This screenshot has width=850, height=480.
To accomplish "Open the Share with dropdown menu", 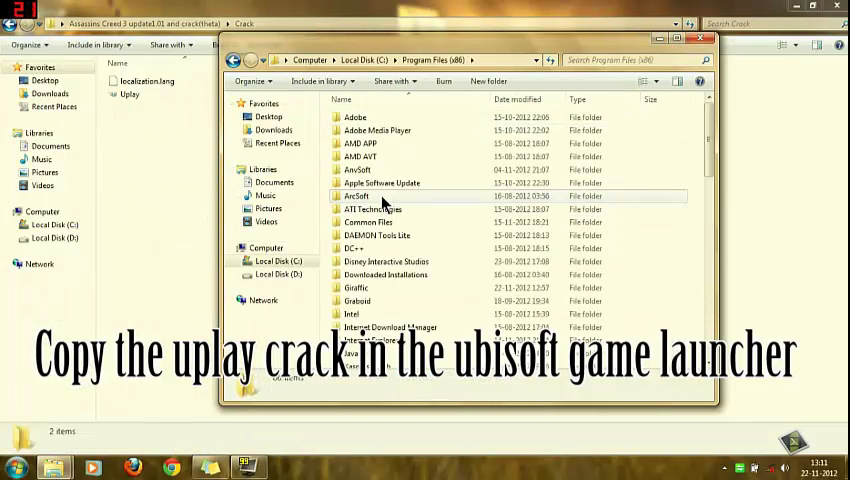I will (x=395, y=81).
